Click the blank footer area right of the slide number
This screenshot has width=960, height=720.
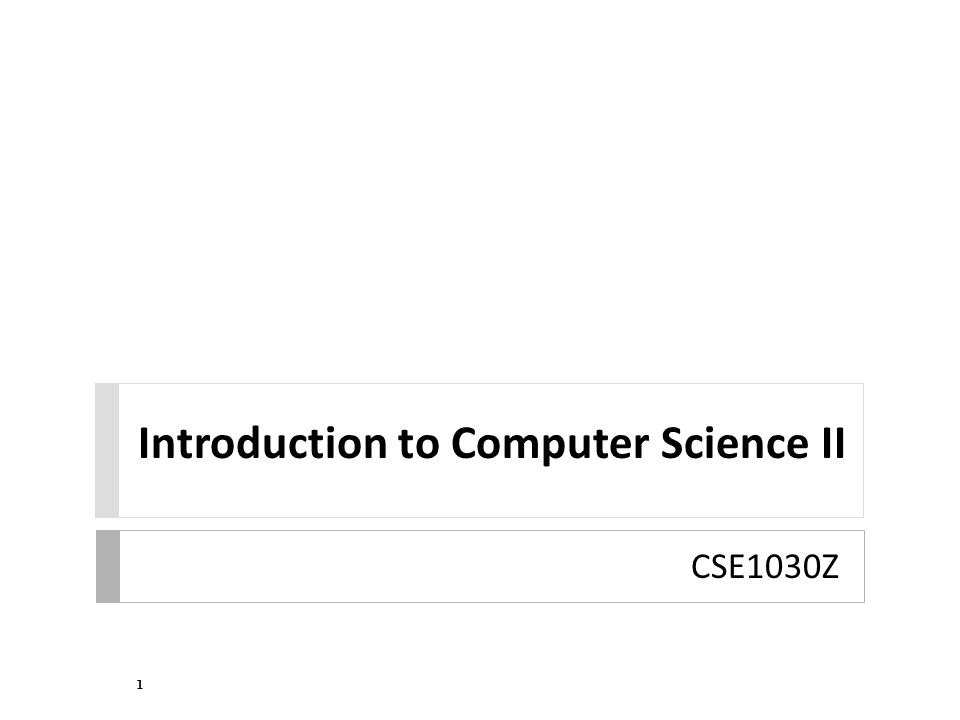[x=490, y=684]
